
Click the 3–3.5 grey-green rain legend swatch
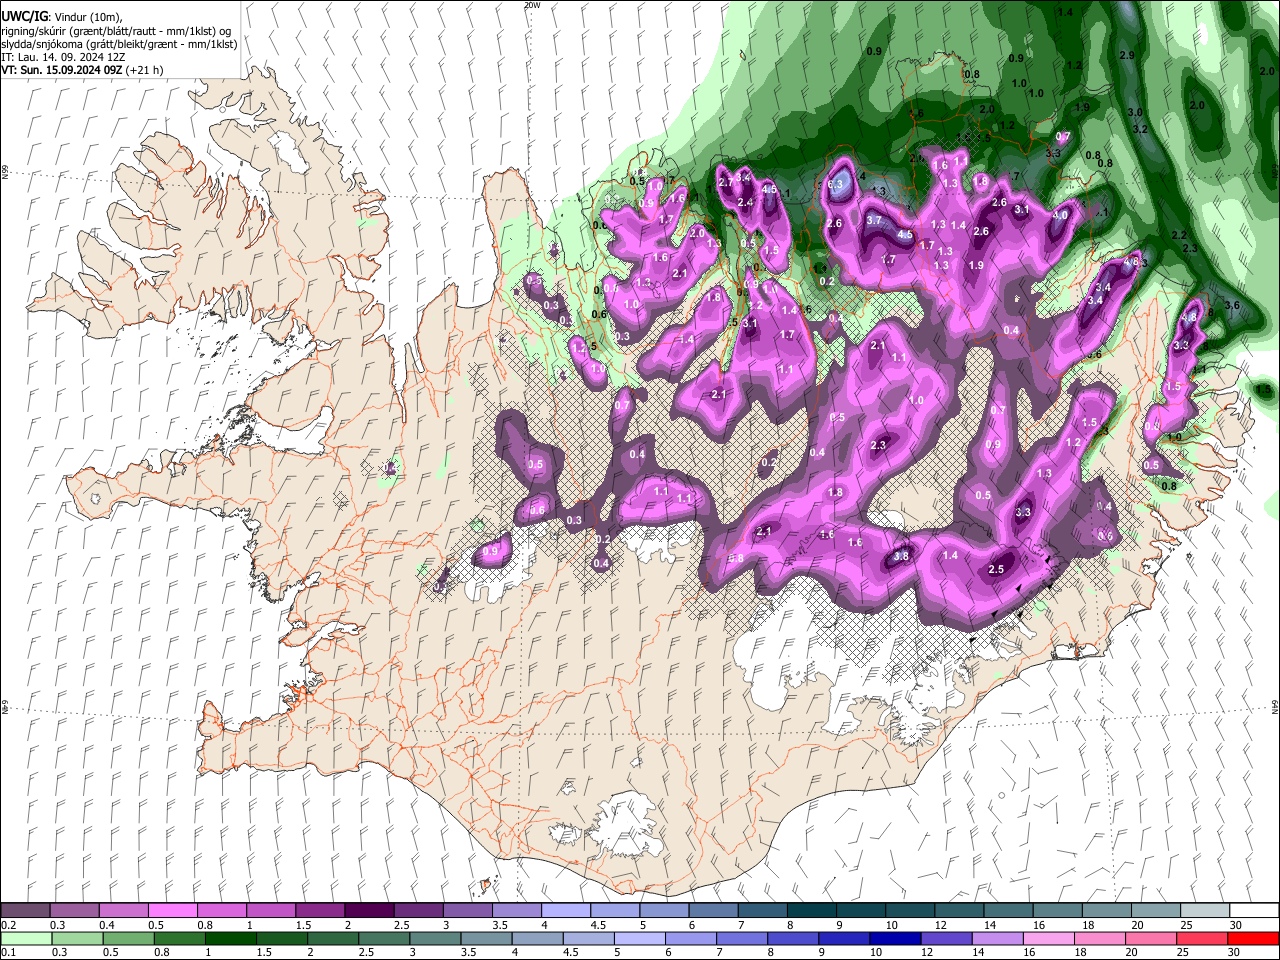(434, 938)
